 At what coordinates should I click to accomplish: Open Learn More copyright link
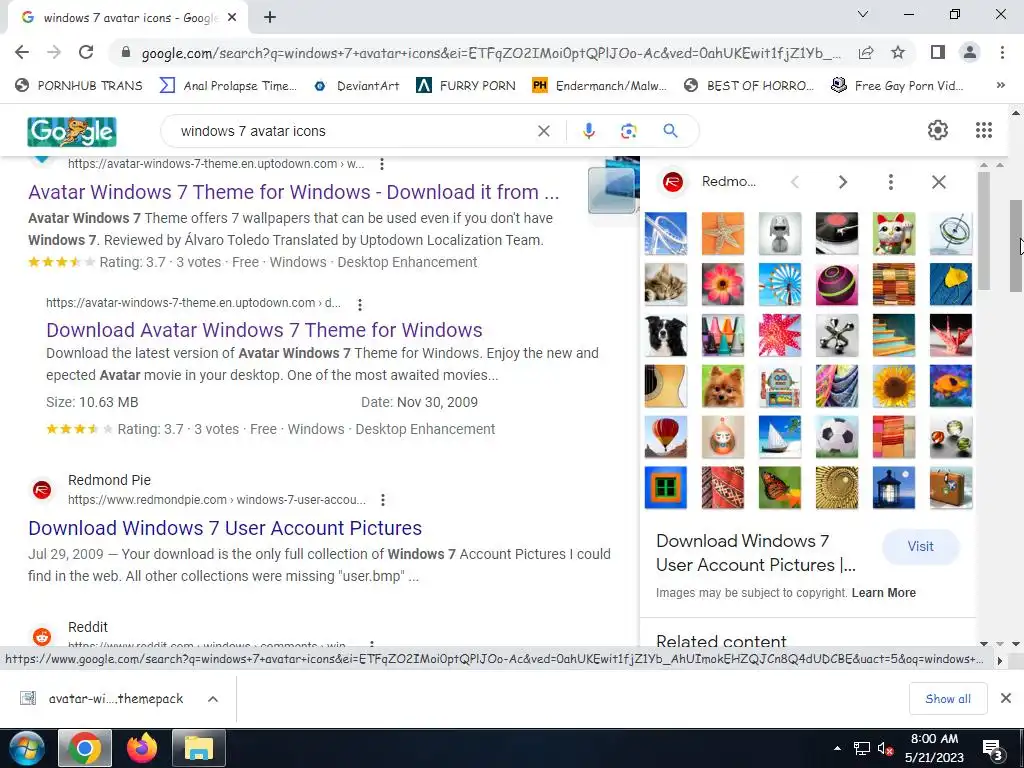click(884, 593)
